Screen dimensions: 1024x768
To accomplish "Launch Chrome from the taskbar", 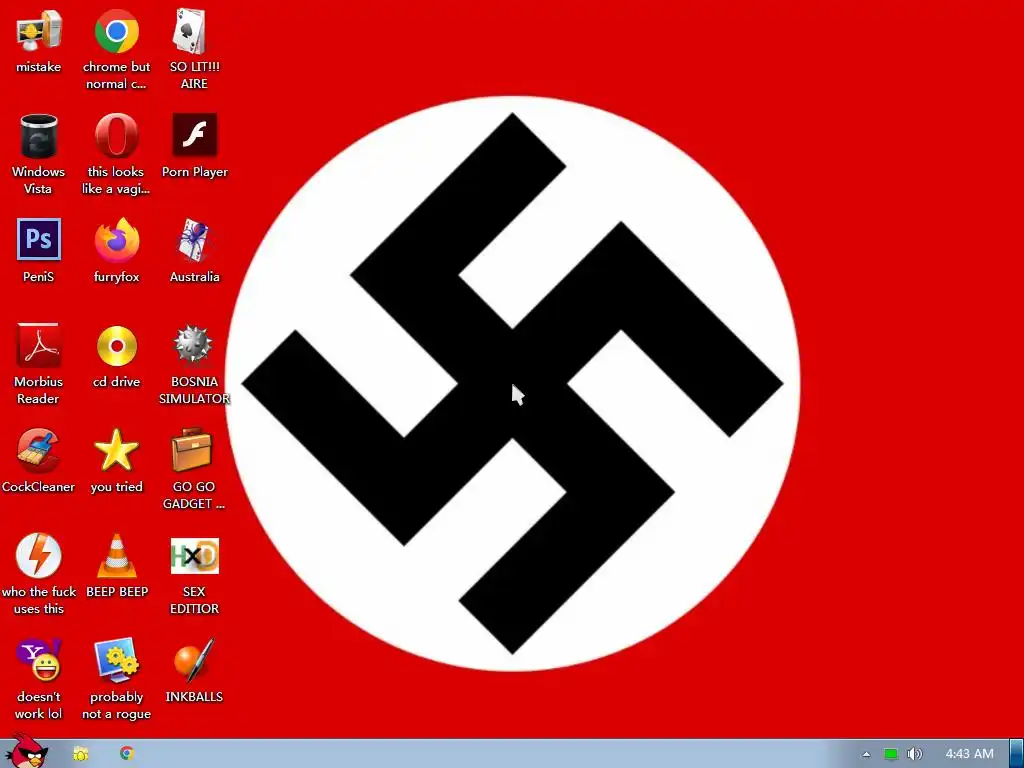I will point(127,754).
